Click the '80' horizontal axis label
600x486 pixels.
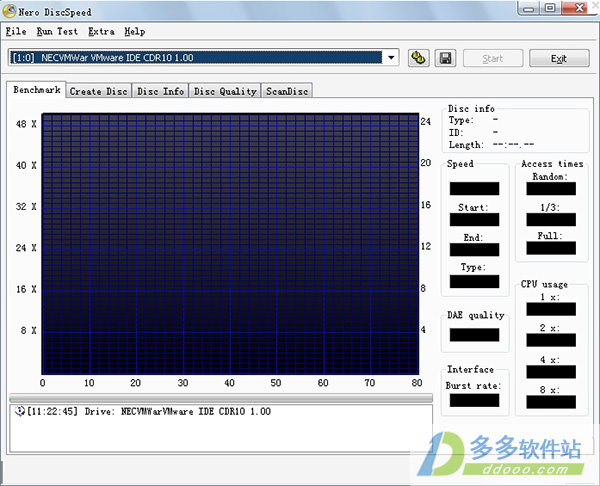coord(417,383)
